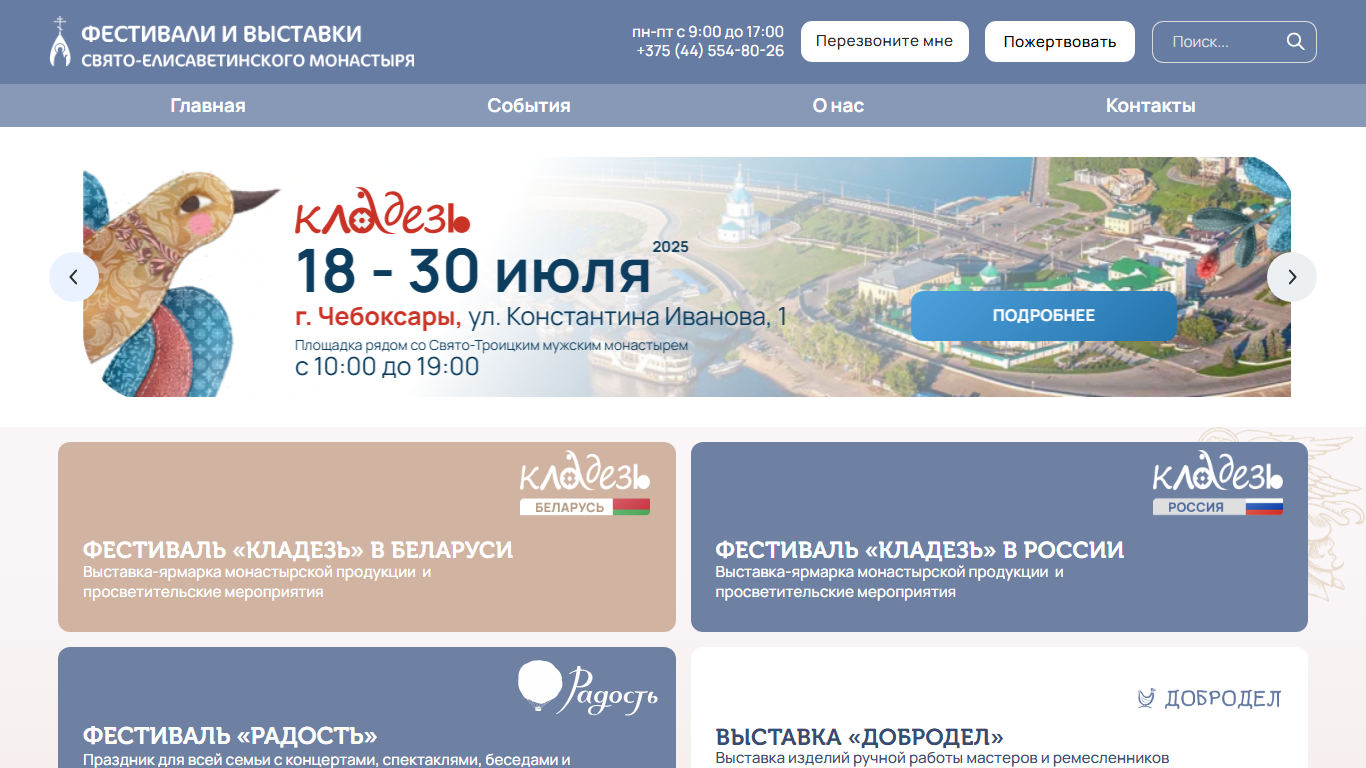Open the О нас menu item

pos(838,106)
